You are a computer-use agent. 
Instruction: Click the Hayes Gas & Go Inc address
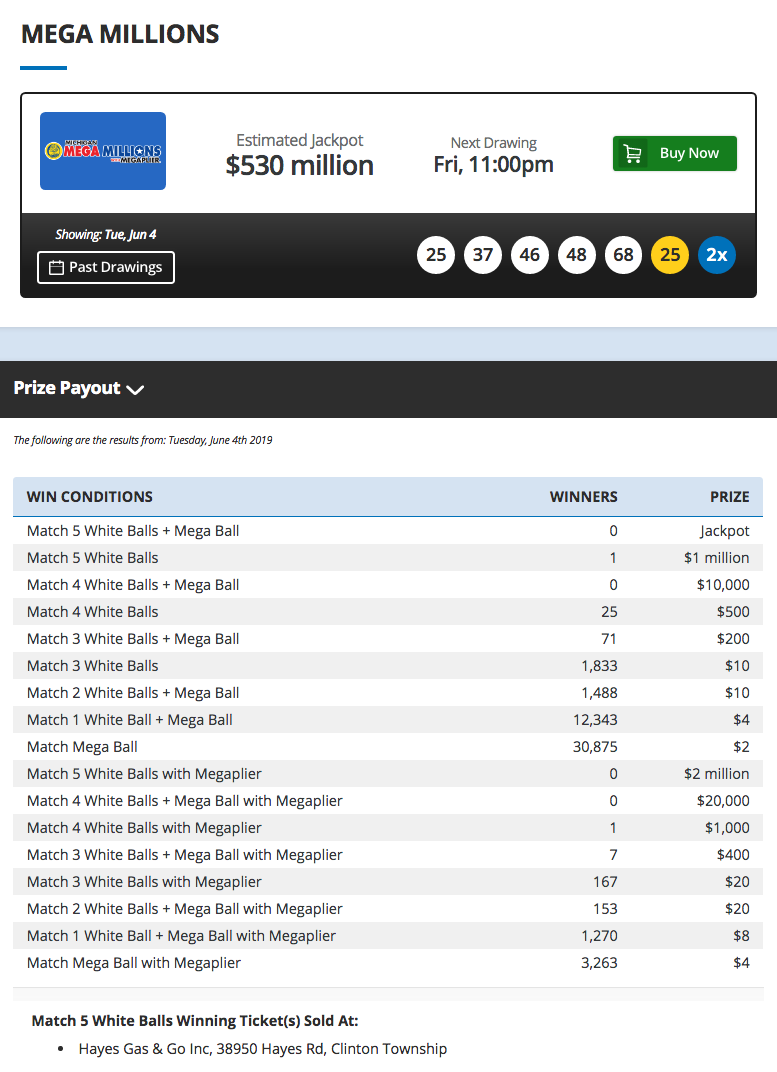tap(262, 1049)
